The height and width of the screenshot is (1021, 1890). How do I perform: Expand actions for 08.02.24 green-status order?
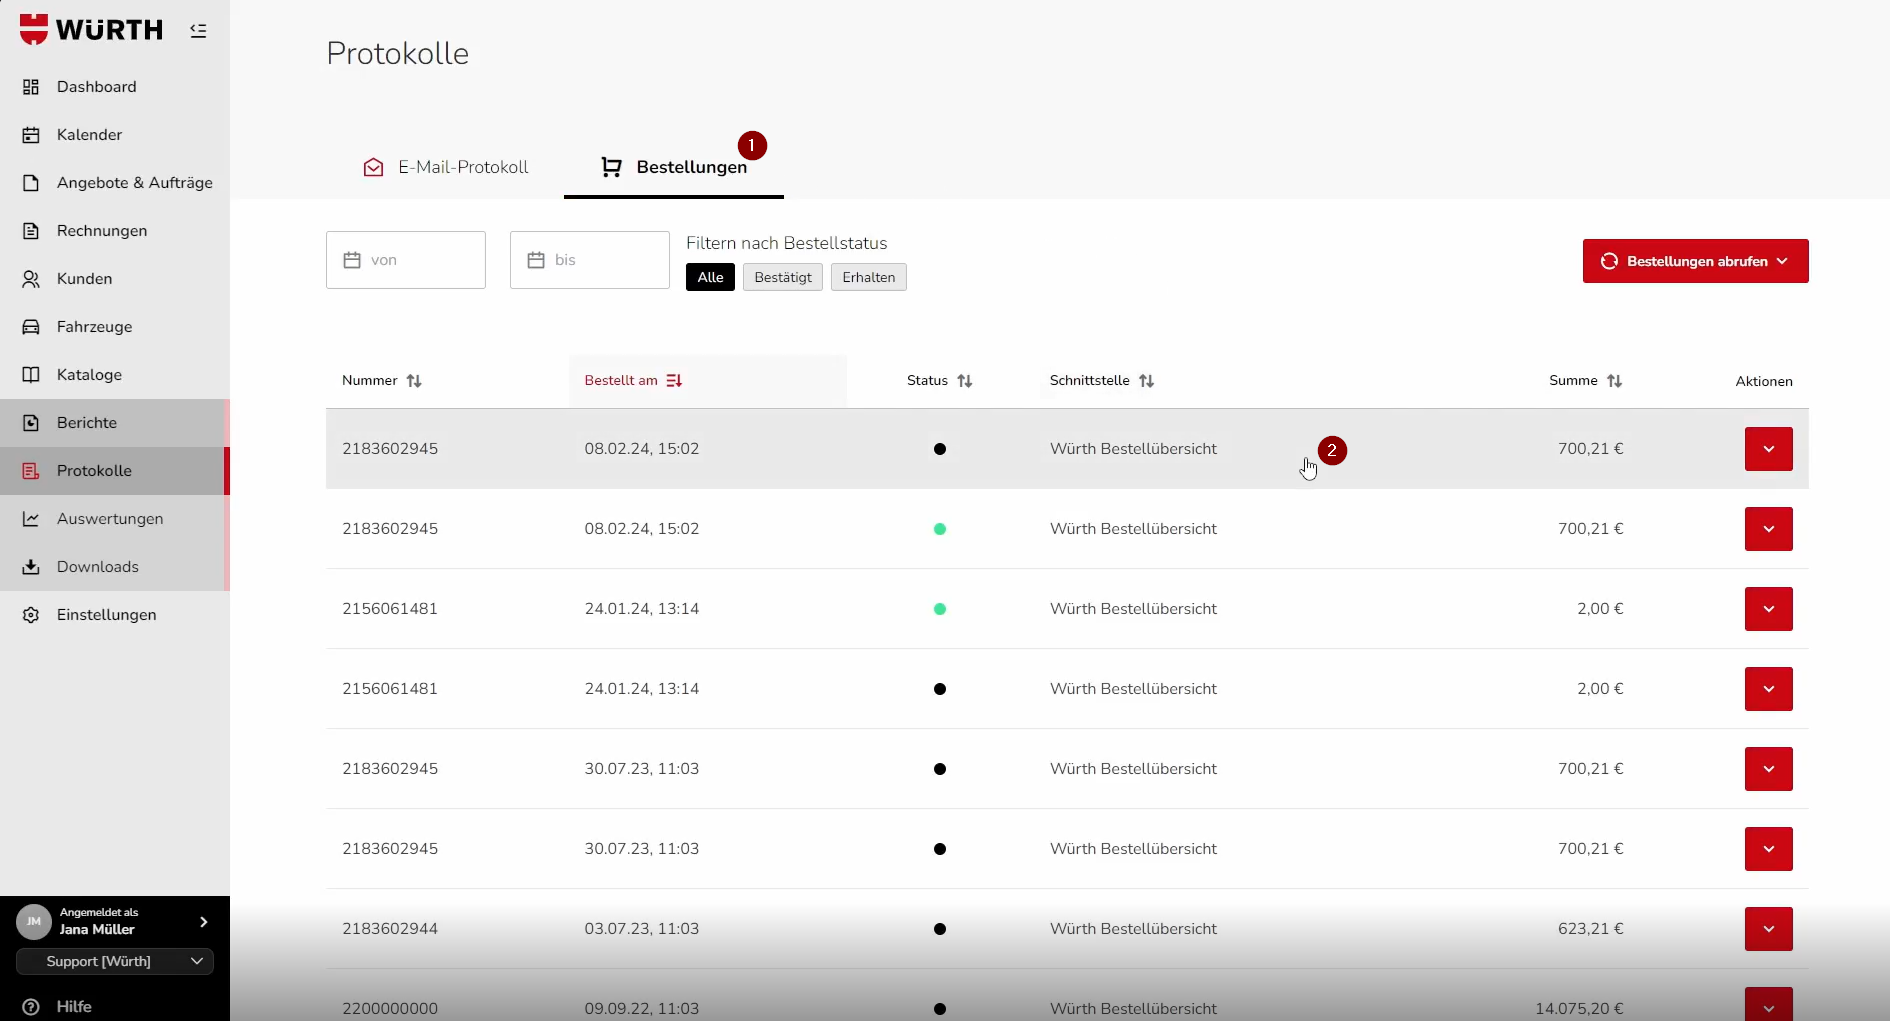(x=1769, y=529)
